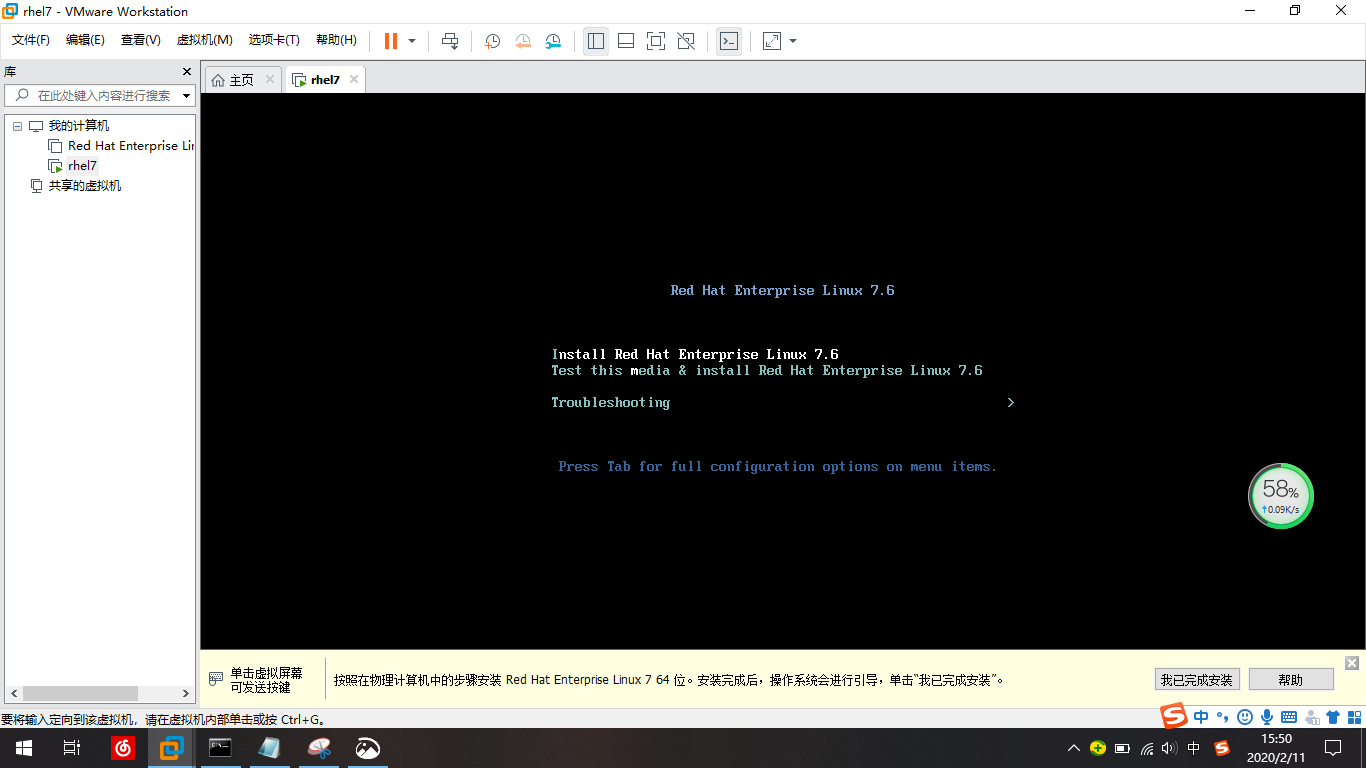Image resolution: width=1366 pixels, height=768 pixels.
Task: Click the Send Ctrl+Alt+Del toolbar icon
Action: click(x=450, y=41)
